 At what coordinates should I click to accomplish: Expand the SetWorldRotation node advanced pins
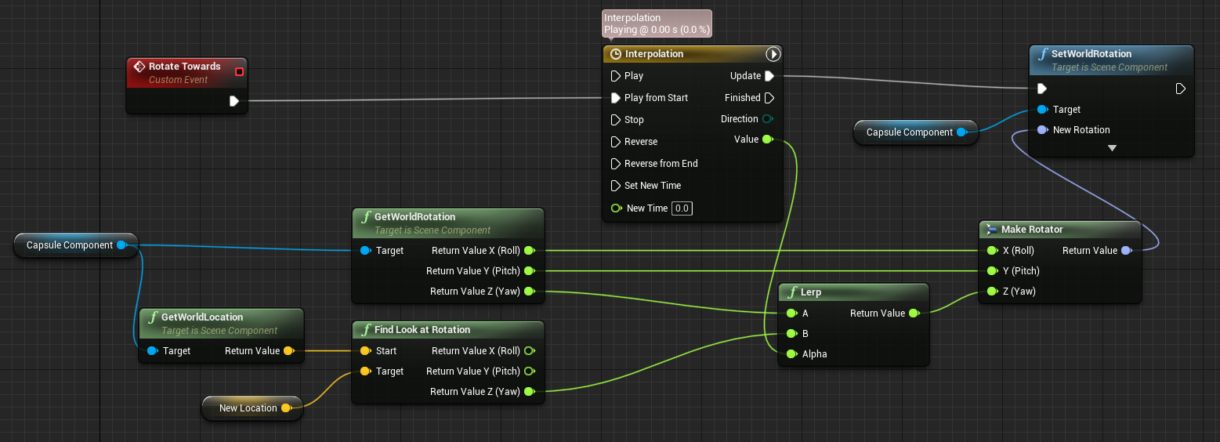click(1111, 148)
